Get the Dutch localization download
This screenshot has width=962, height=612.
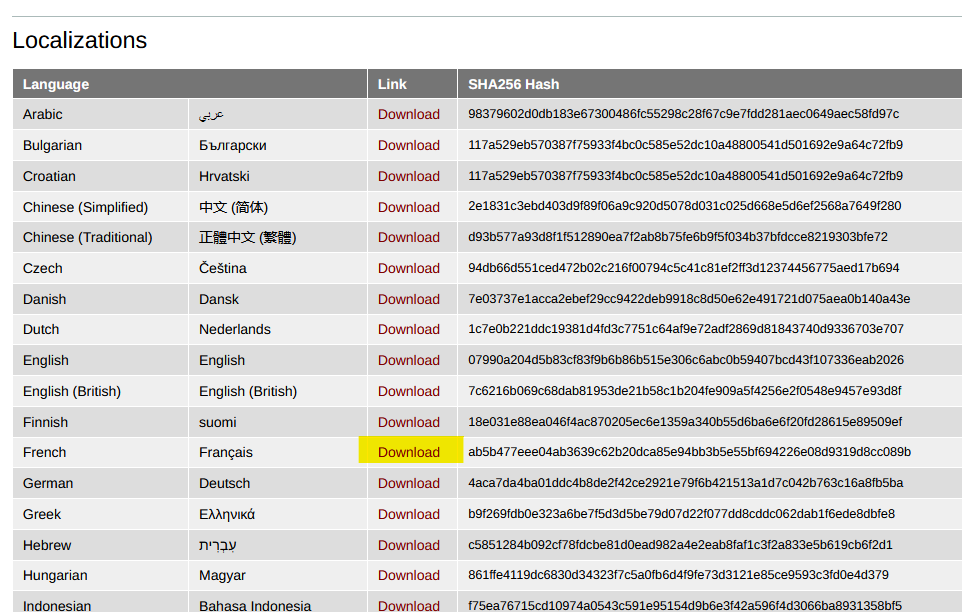coord(408,329)
